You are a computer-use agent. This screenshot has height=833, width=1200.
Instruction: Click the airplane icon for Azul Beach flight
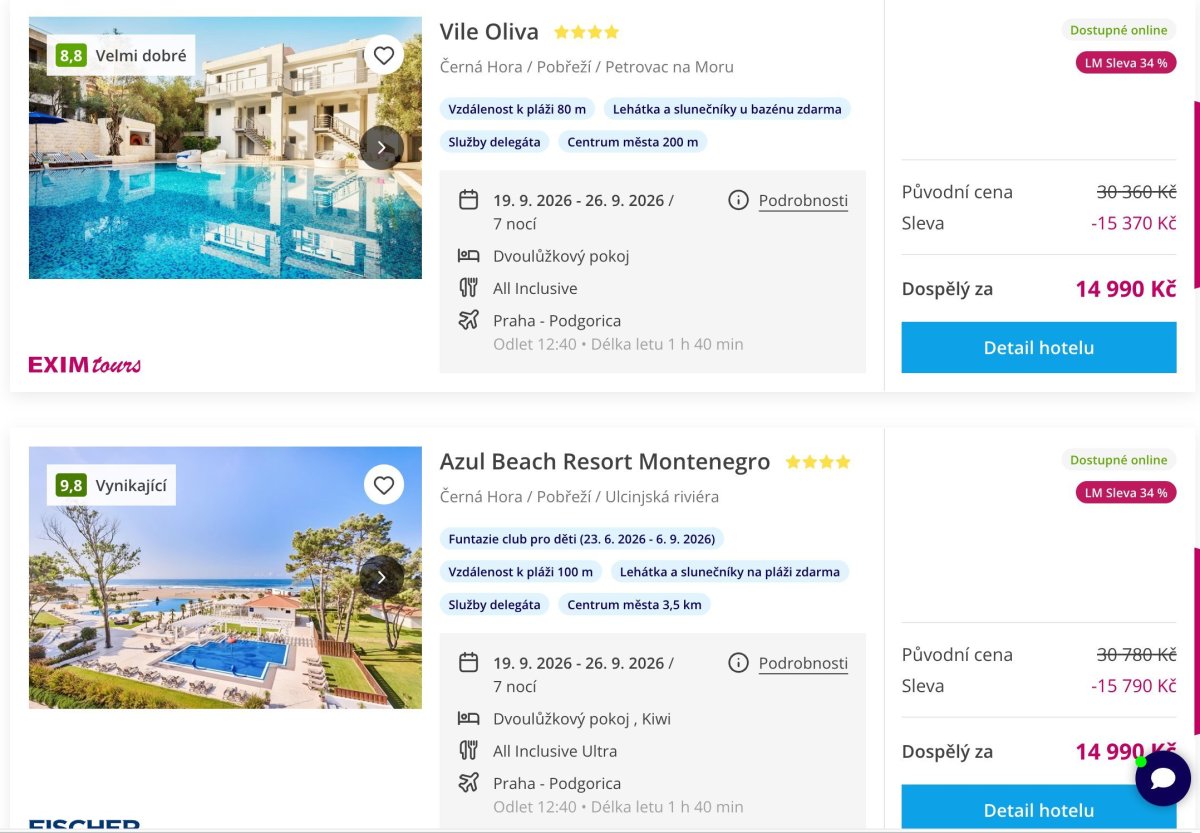pos(468,783)
